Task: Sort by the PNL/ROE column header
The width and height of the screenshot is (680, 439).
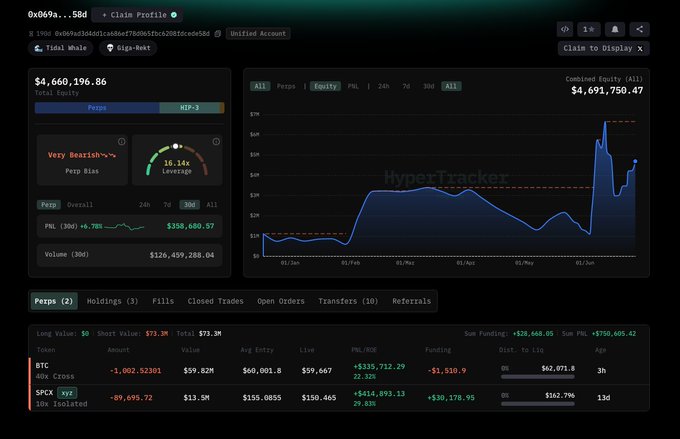Action: (x=364, y=350)
